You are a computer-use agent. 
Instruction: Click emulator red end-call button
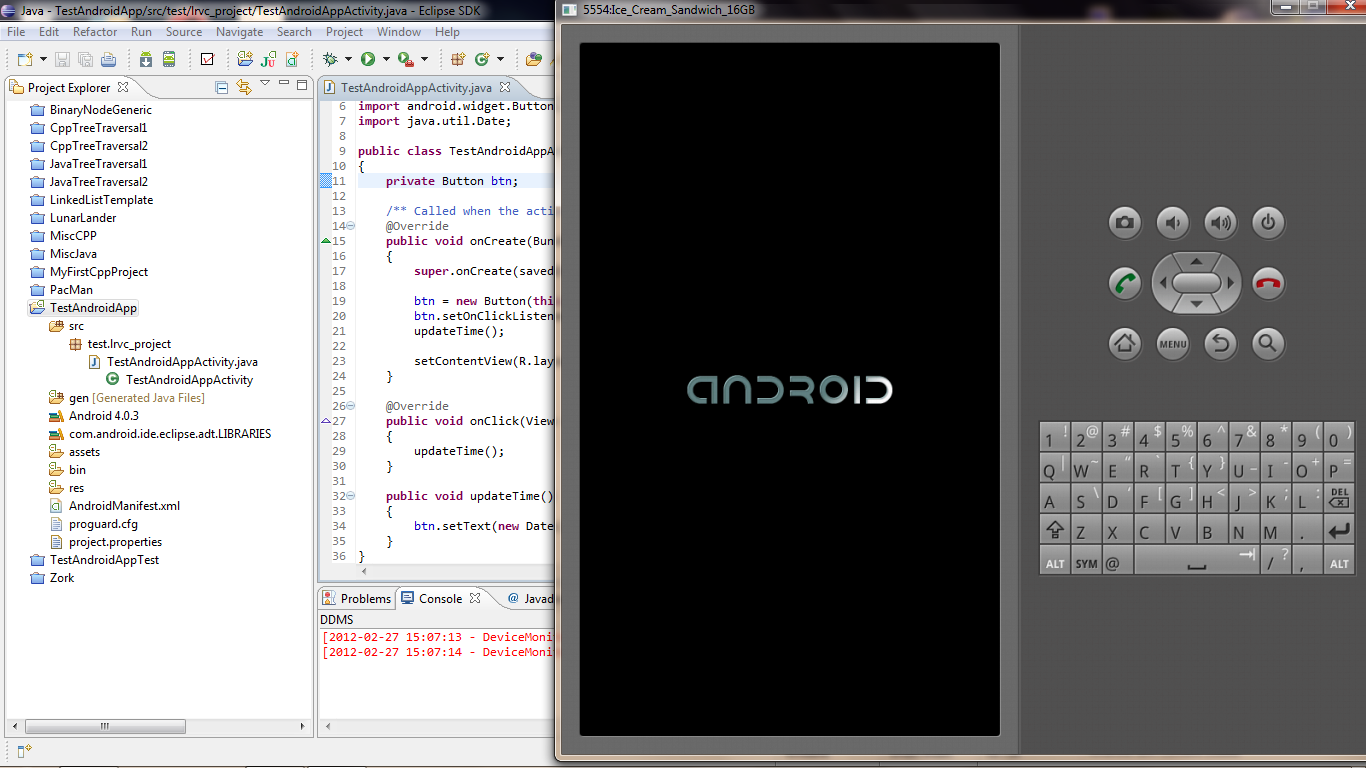1268,283
